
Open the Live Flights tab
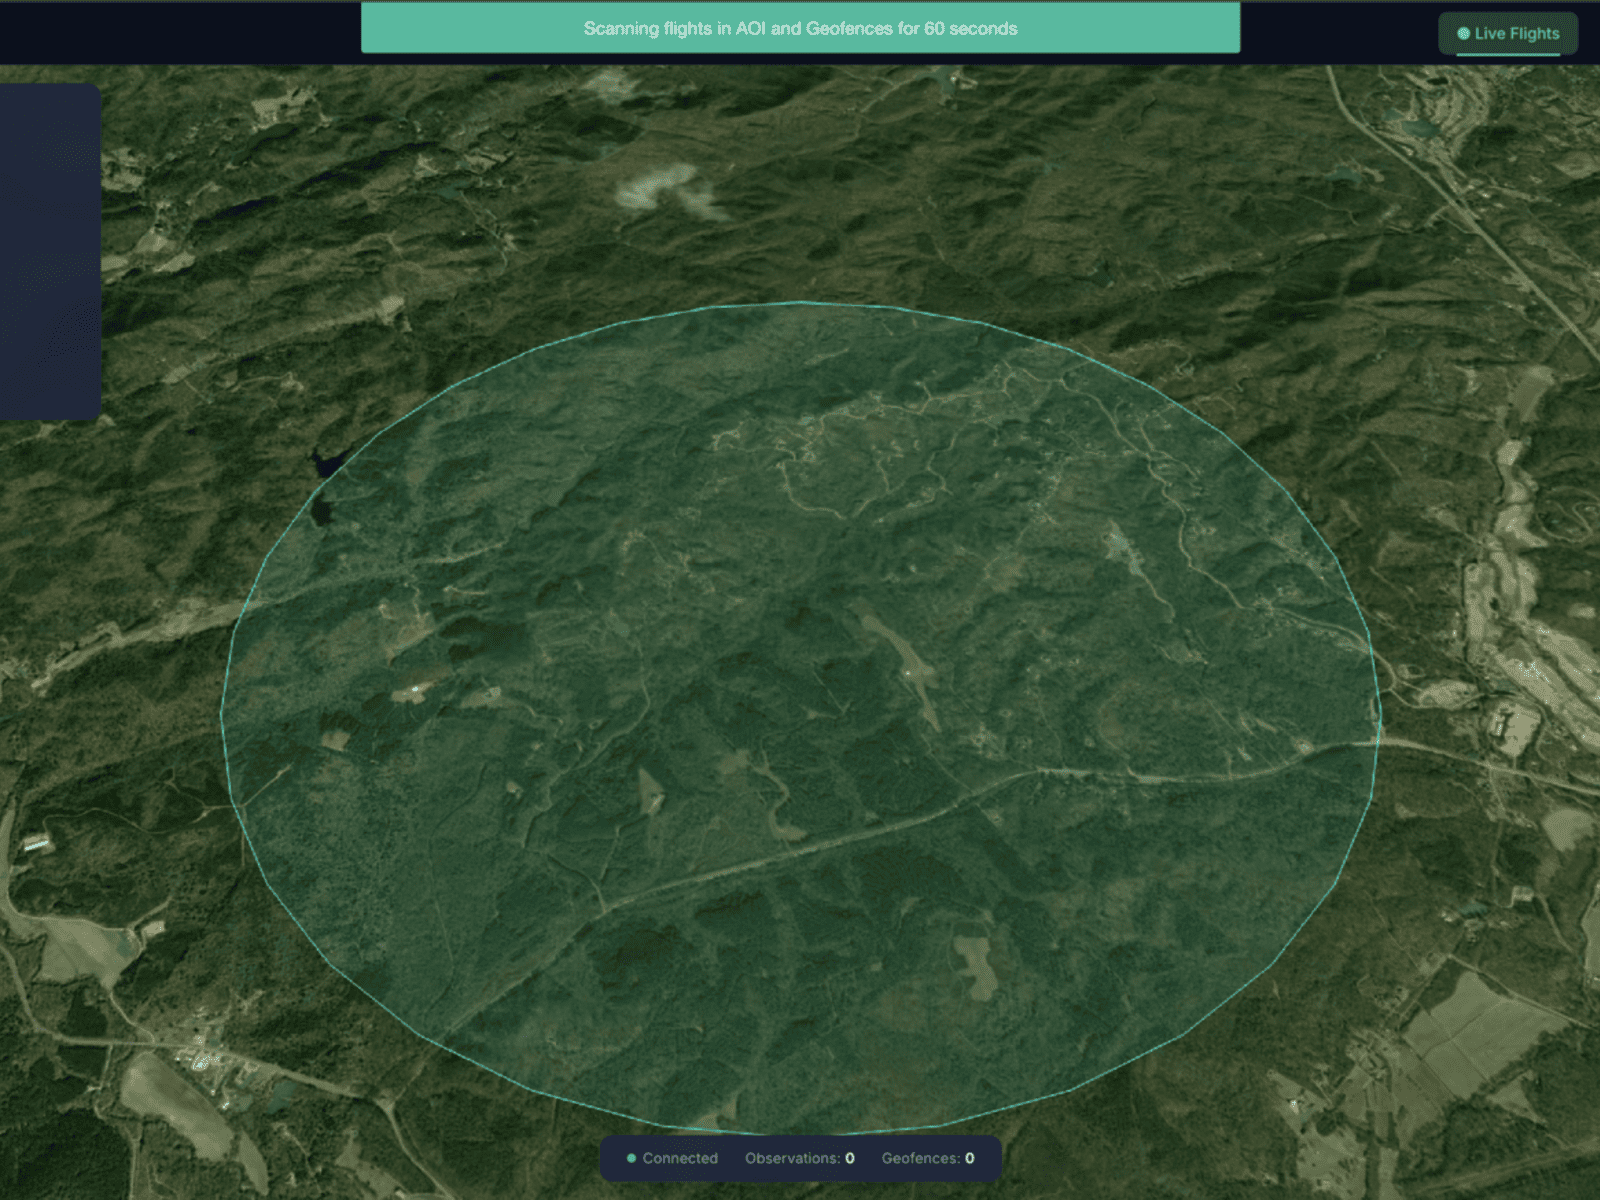(x=1508, y=33)
